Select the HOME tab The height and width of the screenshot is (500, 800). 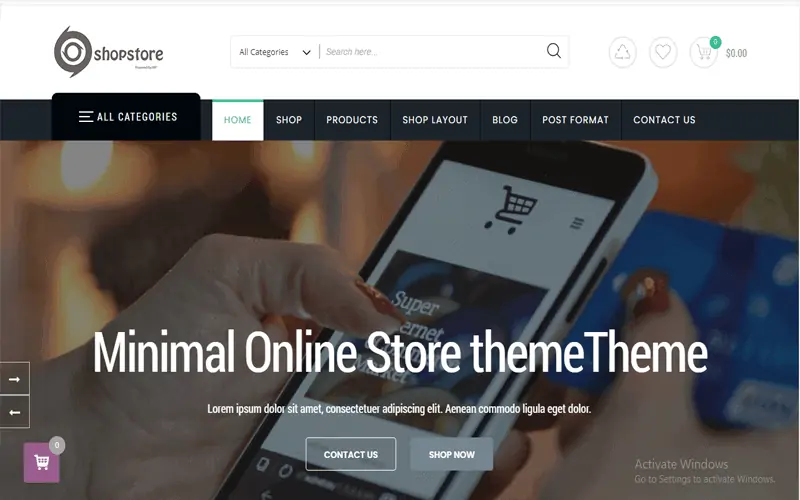[238, 120]
